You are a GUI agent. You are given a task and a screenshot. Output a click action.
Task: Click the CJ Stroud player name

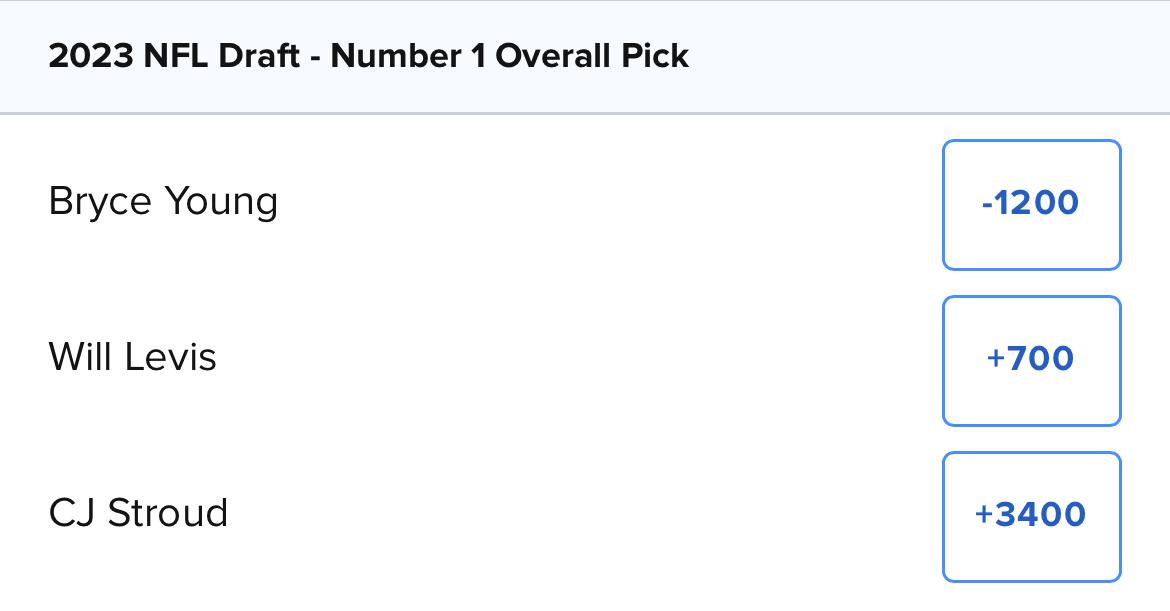138,513
